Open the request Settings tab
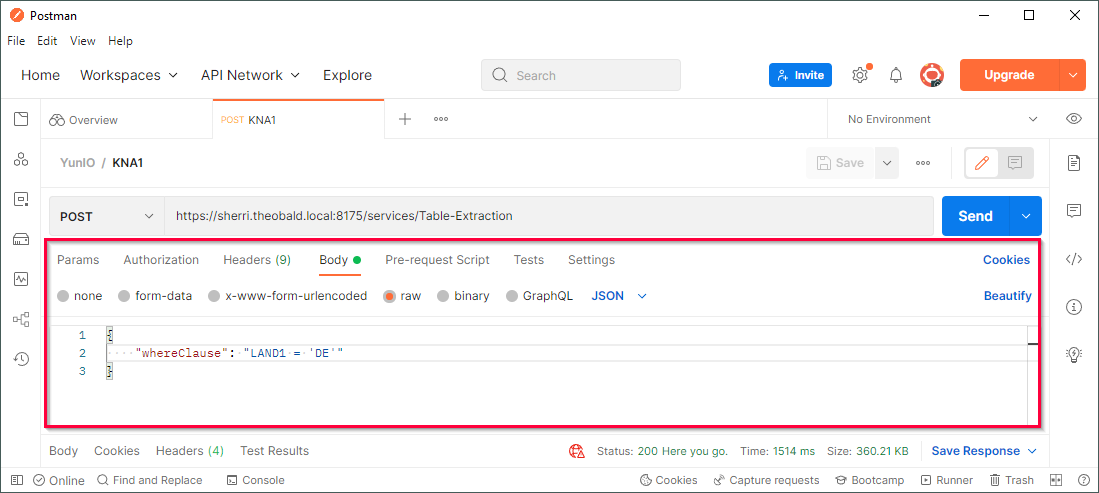 click(592, 259)
